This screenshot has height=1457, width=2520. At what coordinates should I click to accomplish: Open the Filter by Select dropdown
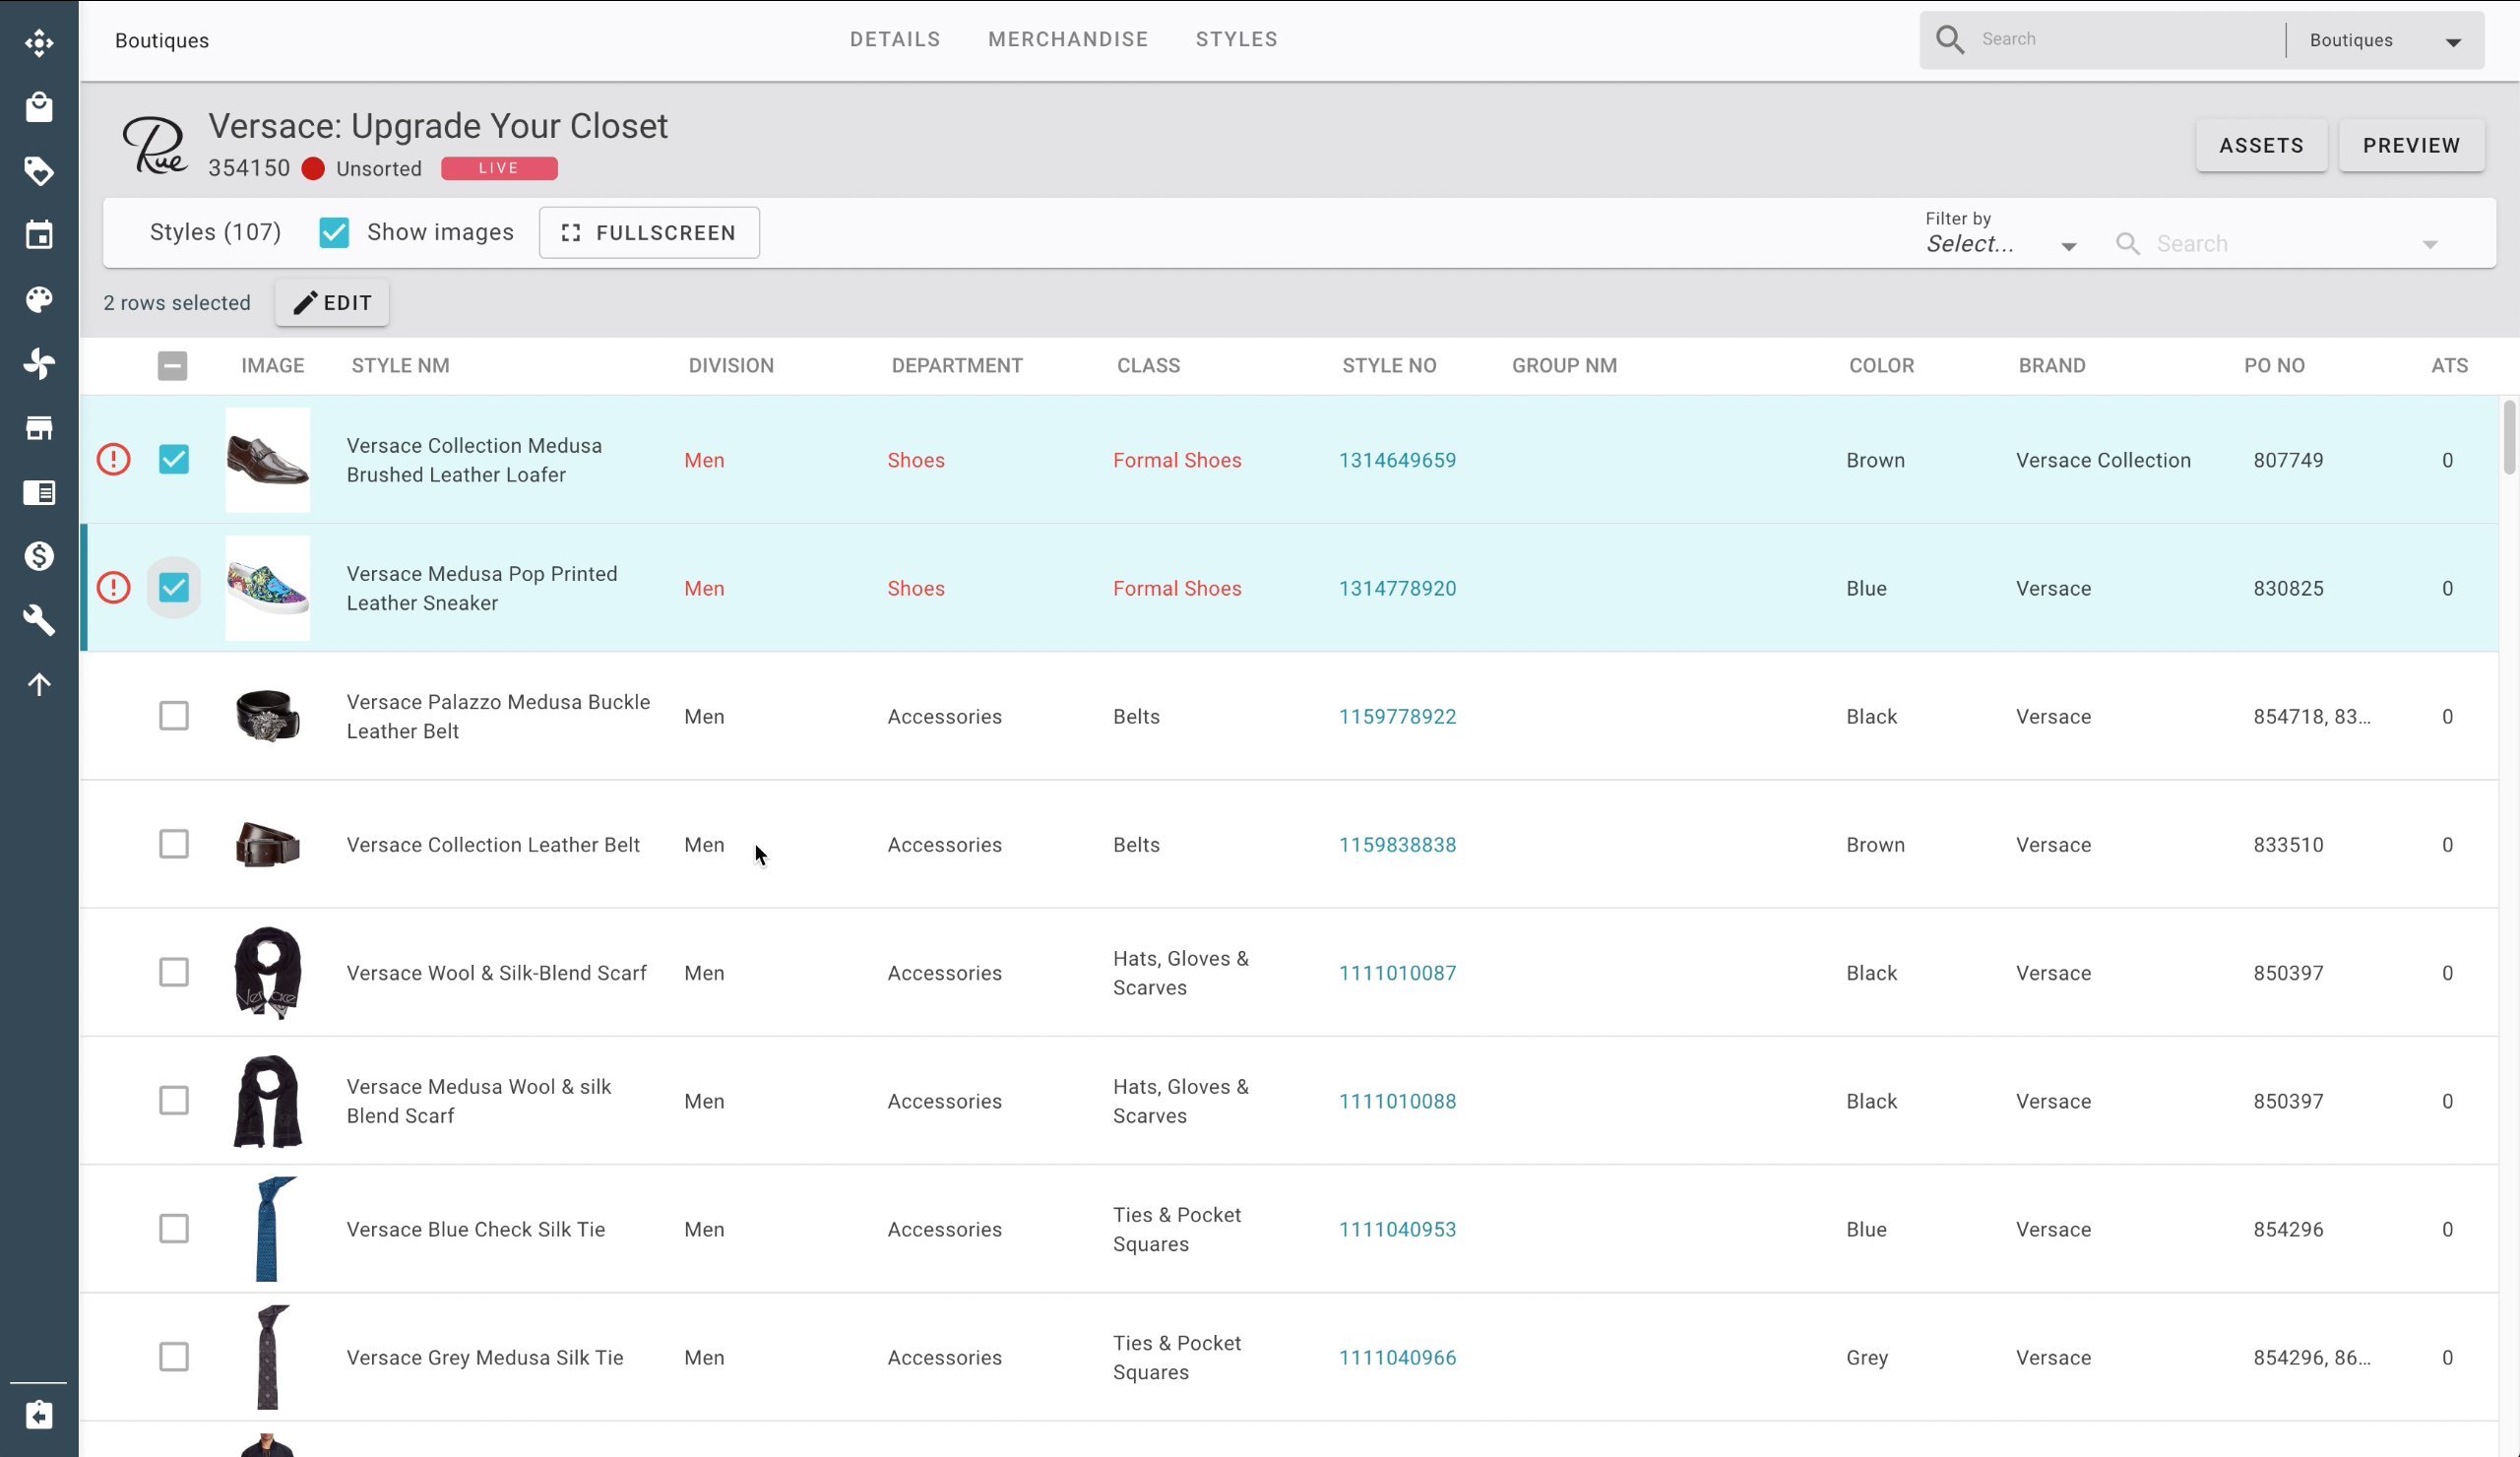coord(2001,244)
